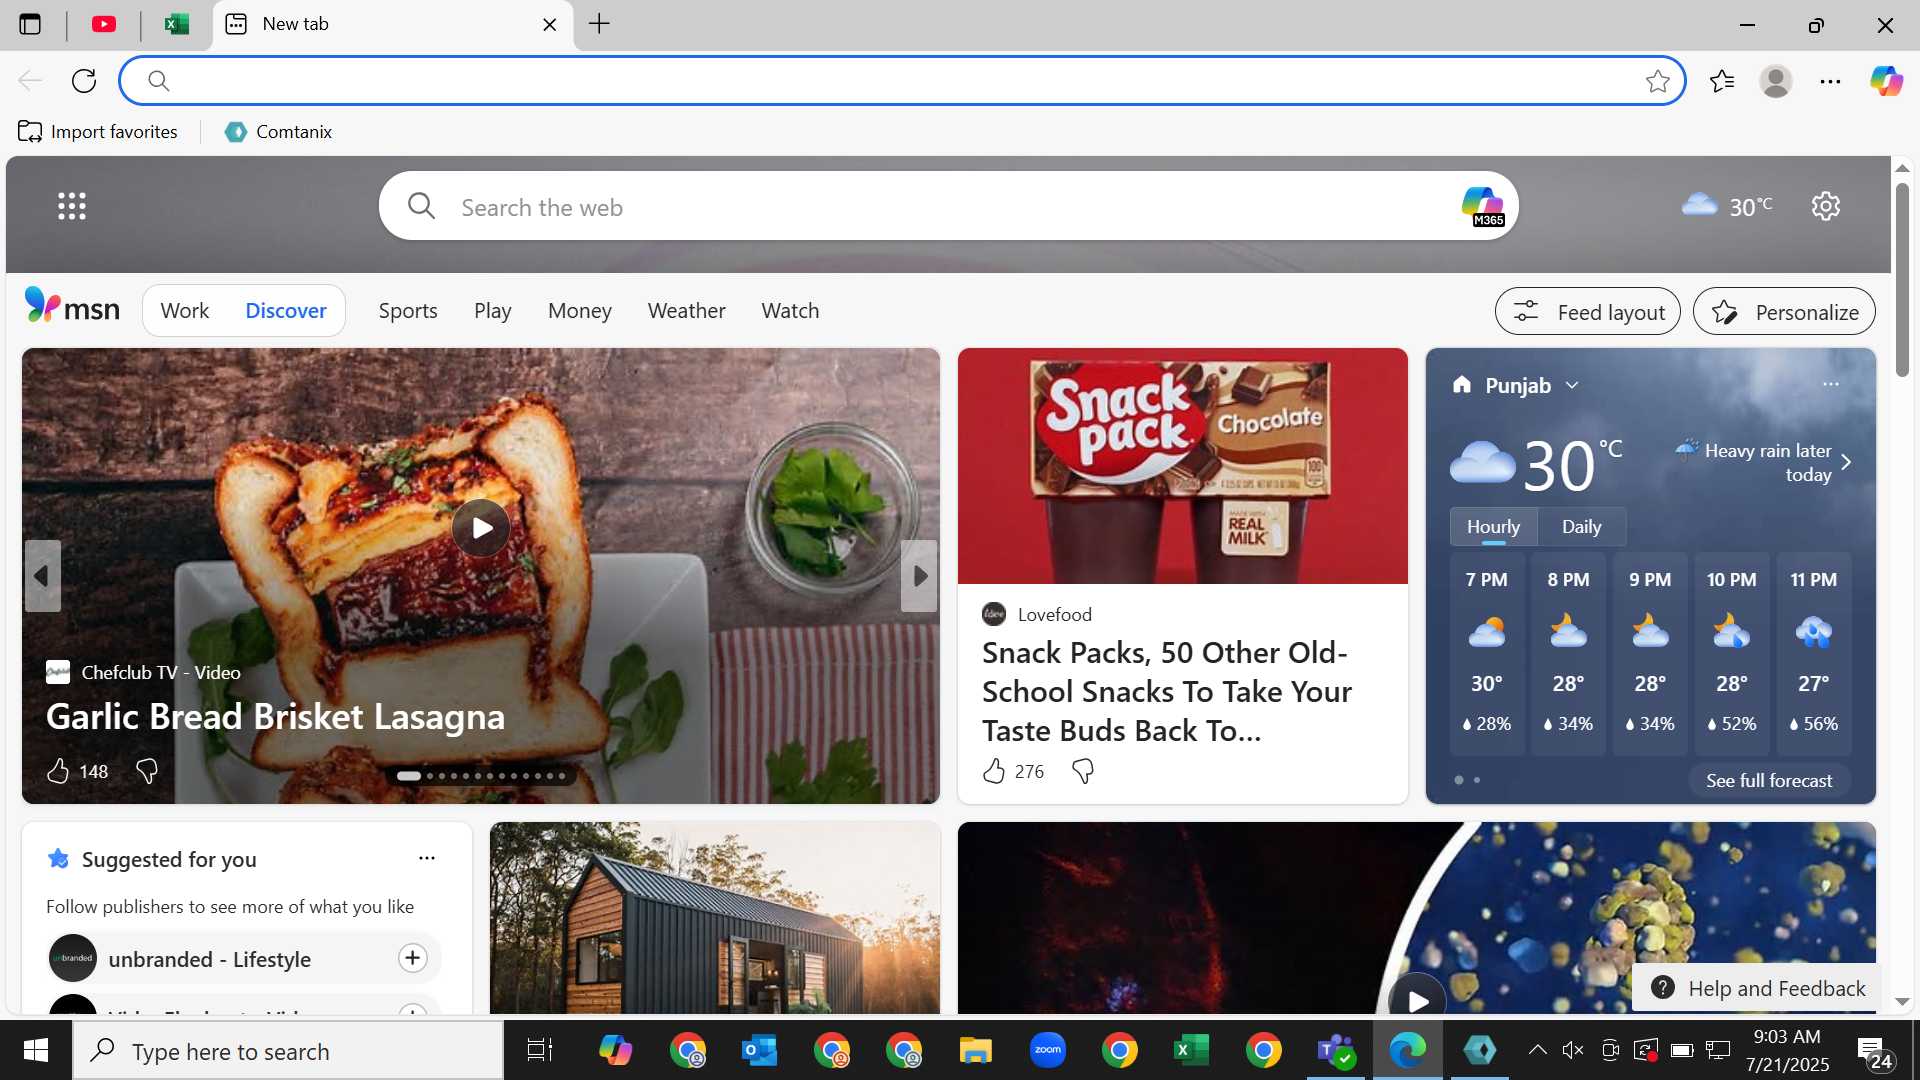Open the Copilot sidebar icon

(1886, 81)
